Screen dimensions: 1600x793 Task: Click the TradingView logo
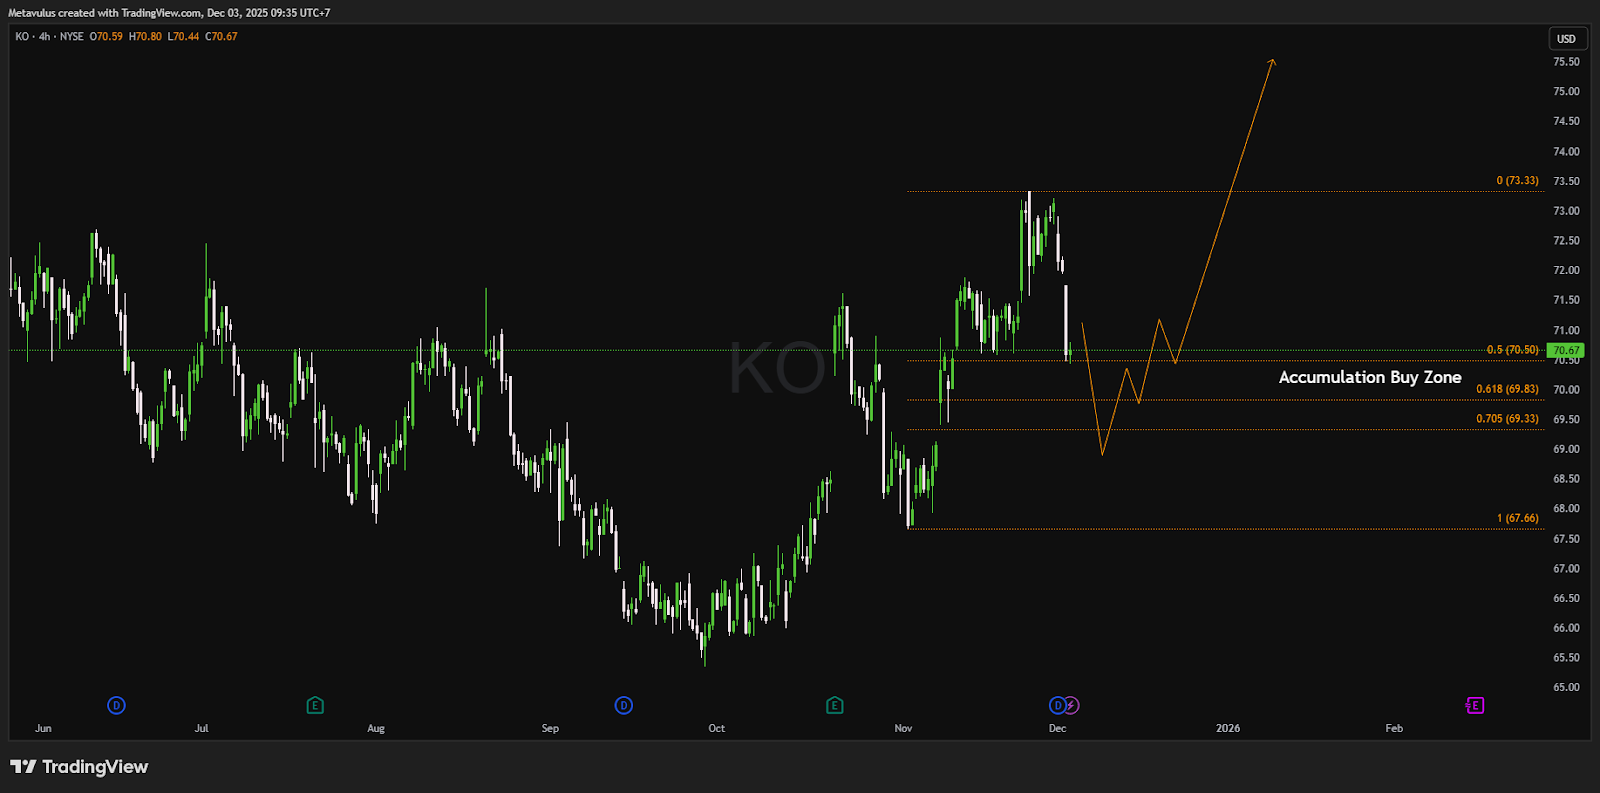tap(79, 767)
